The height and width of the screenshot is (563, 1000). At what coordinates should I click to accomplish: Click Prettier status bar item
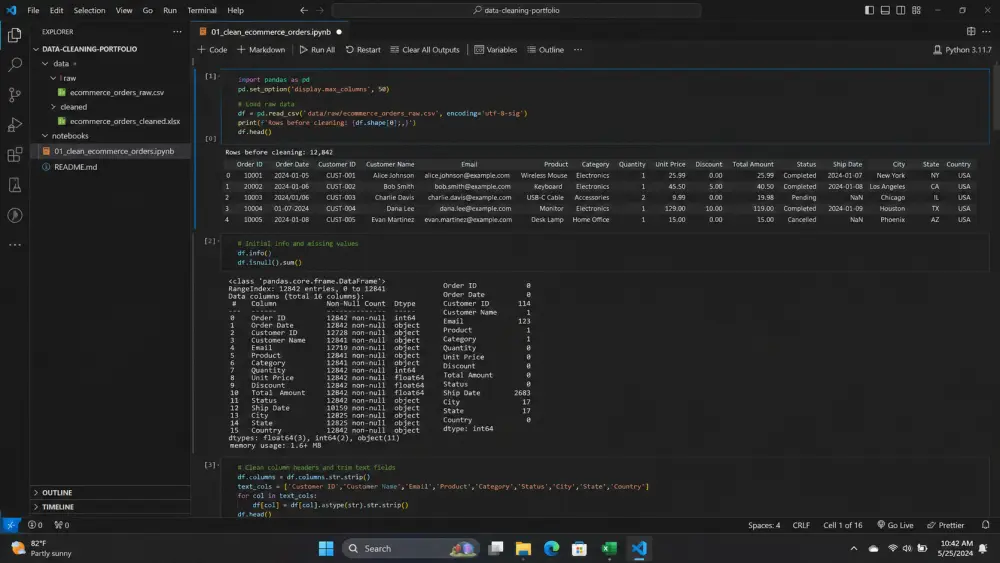(946, 525)
